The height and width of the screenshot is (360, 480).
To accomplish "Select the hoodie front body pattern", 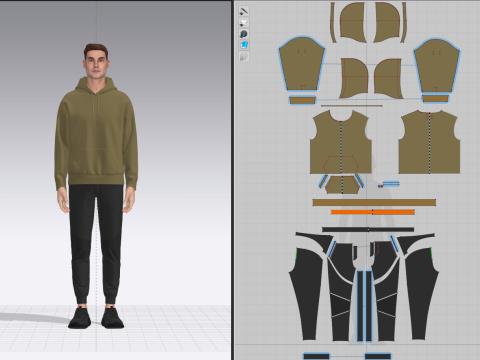I will (341, 143).
